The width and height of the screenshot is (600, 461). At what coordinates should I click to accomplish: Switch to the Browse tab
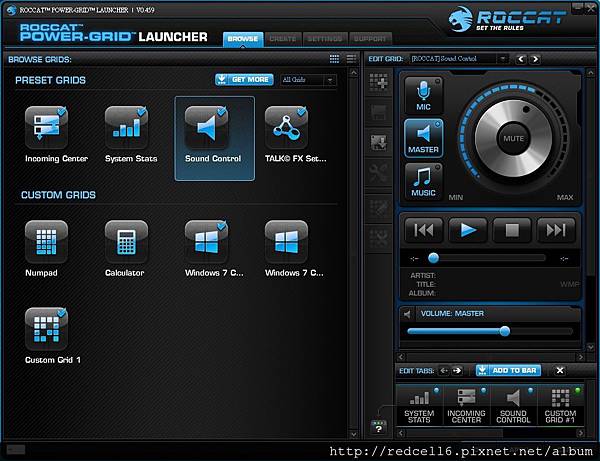(243, 39)
